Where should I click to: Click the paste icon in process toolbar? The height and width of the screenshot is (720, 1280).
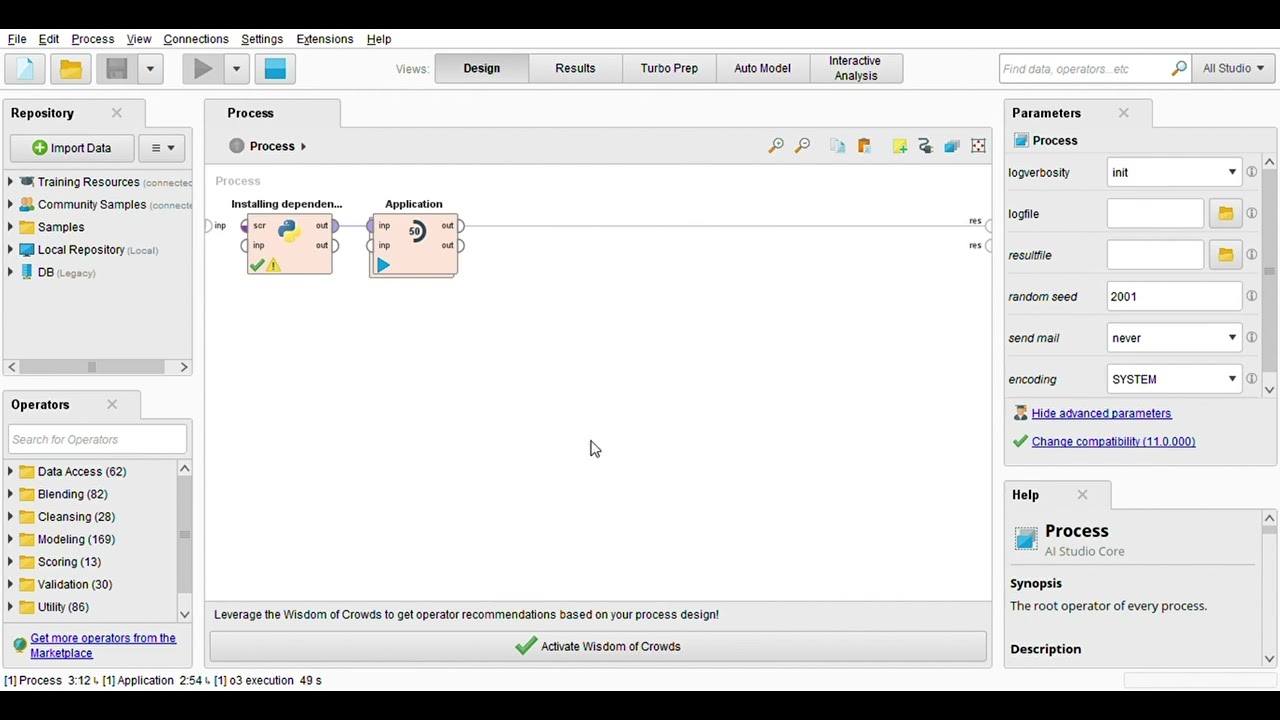864,146
